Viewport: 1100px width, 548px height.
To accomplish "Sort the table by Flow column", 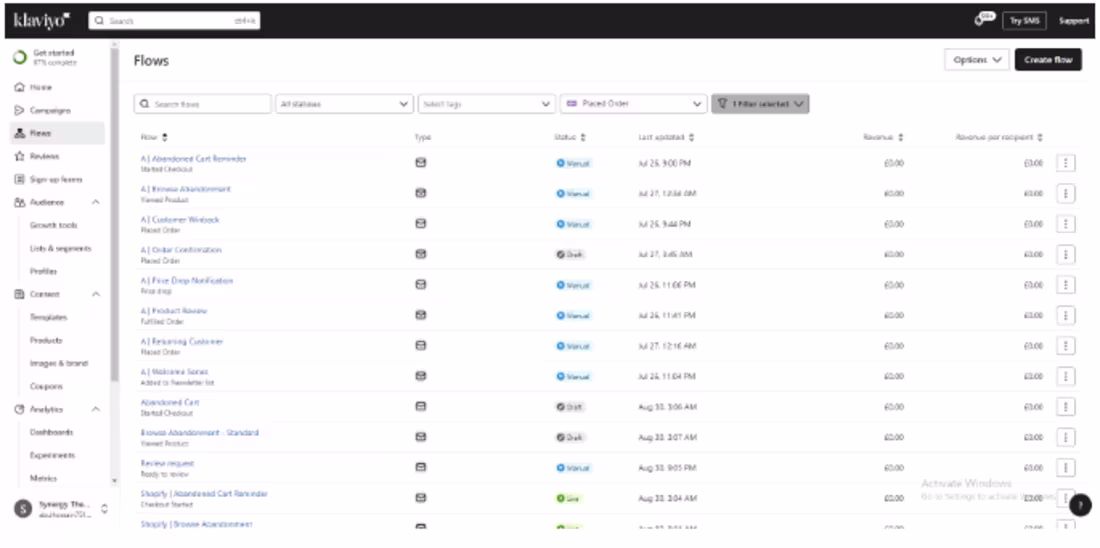I will (154, 138).
